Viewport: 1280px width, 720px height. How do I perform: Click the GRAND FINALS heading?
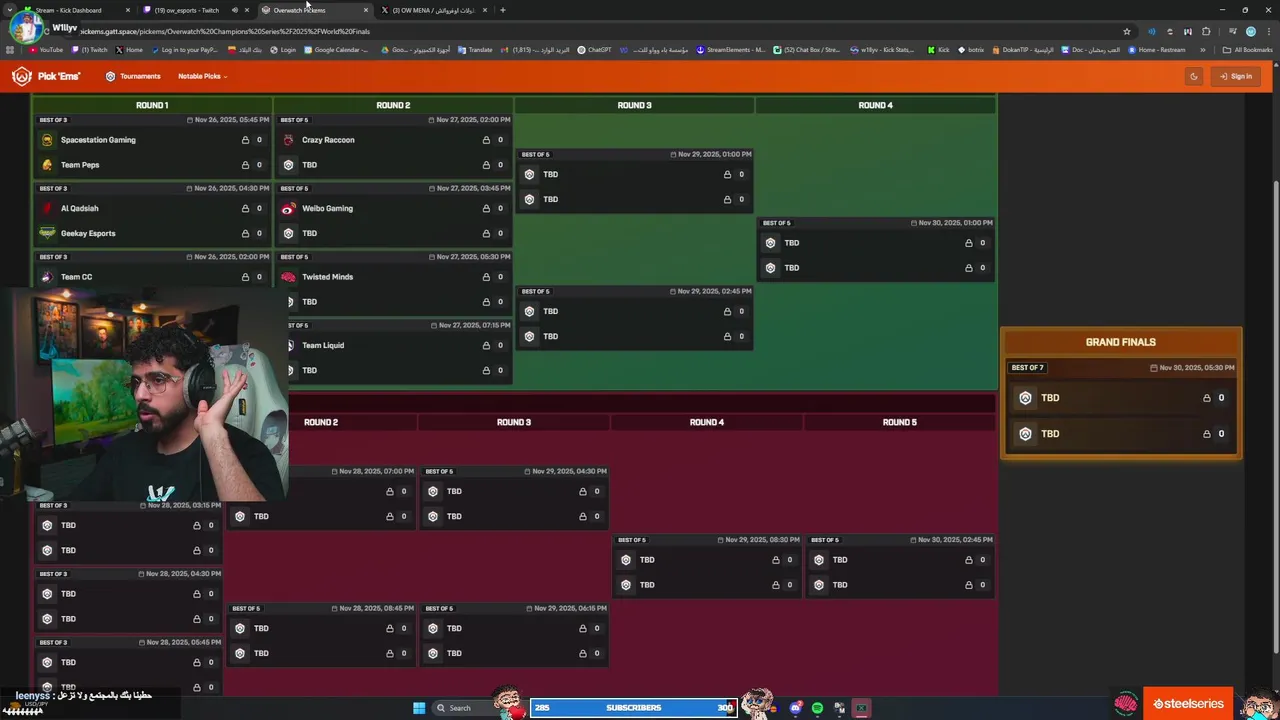click(1121, 342)
